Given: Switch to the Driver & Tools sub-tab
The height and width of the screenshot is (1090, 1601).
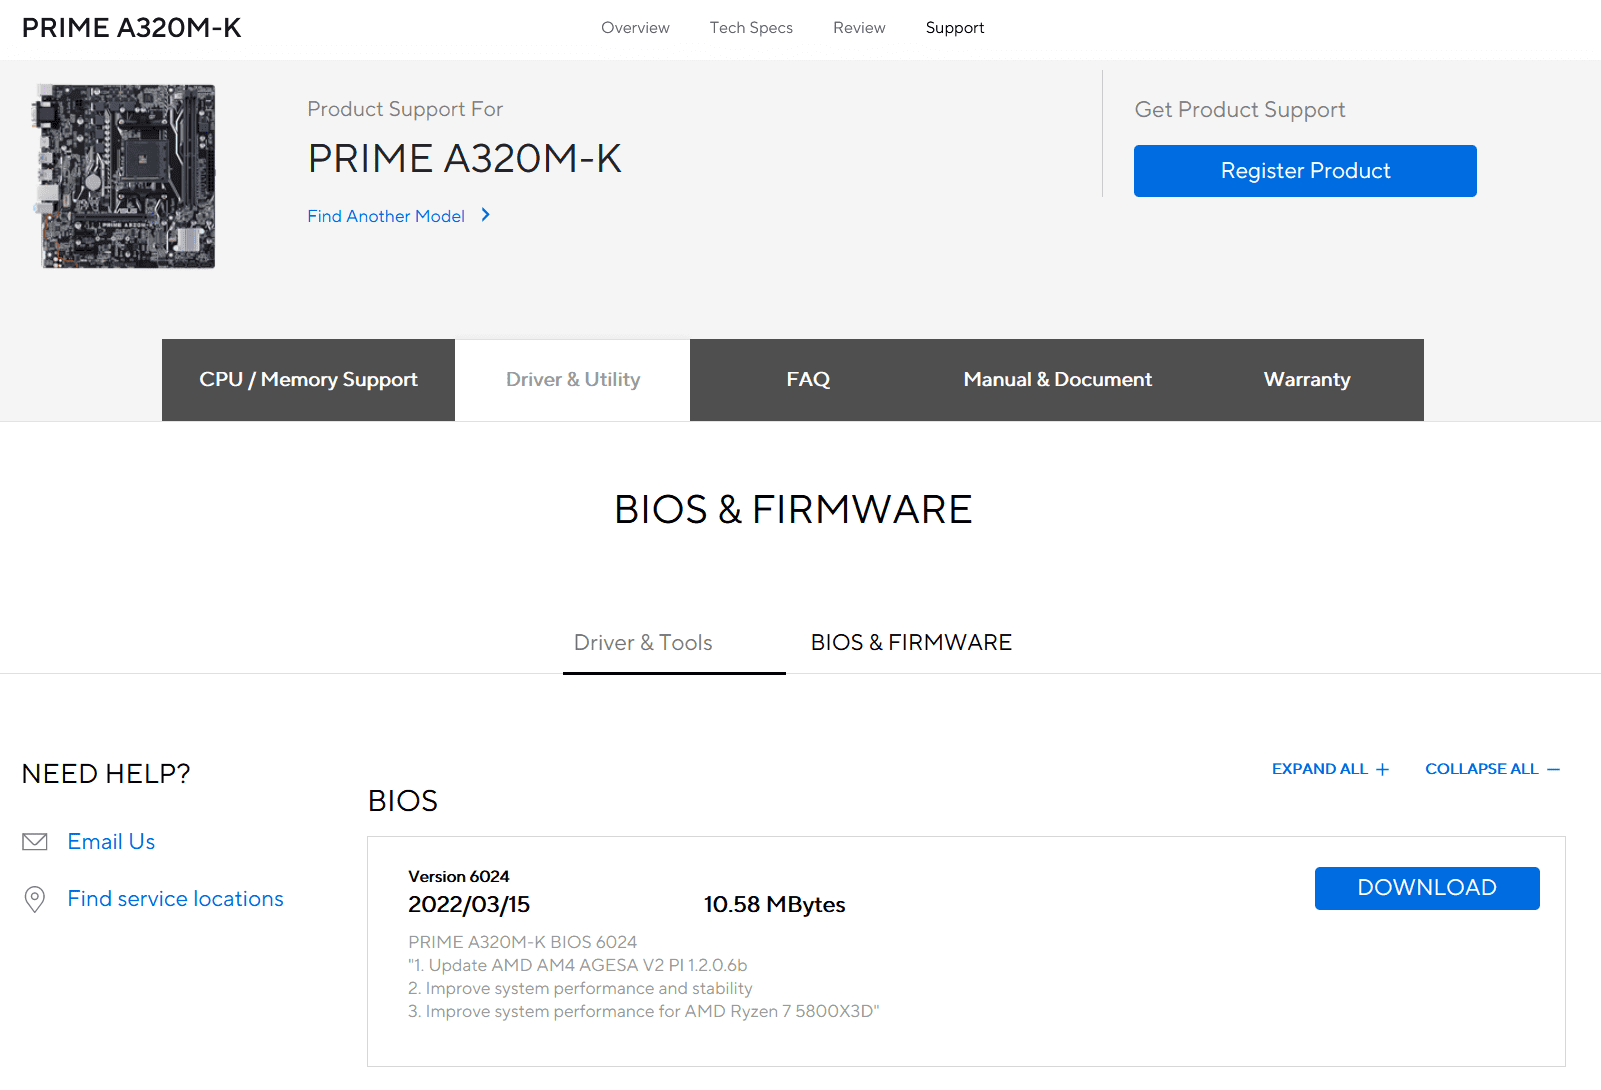Looking at the screenshot, I should [x=643, y=643].
